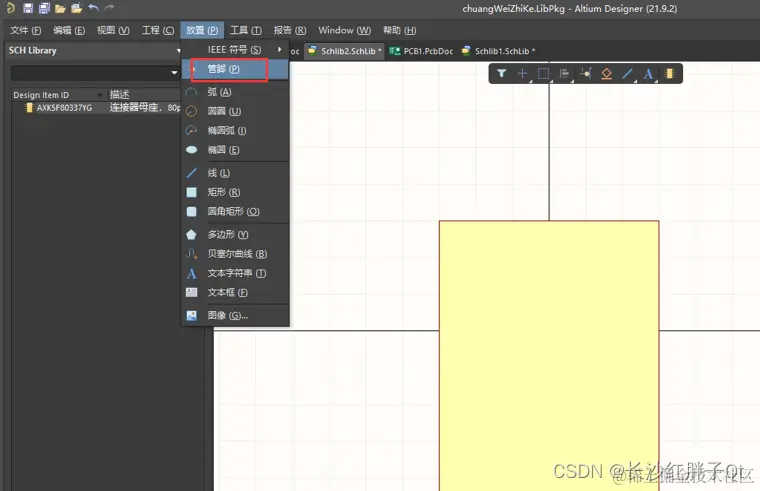
Task: Click the Save All icon
Action: click(44, 8)
